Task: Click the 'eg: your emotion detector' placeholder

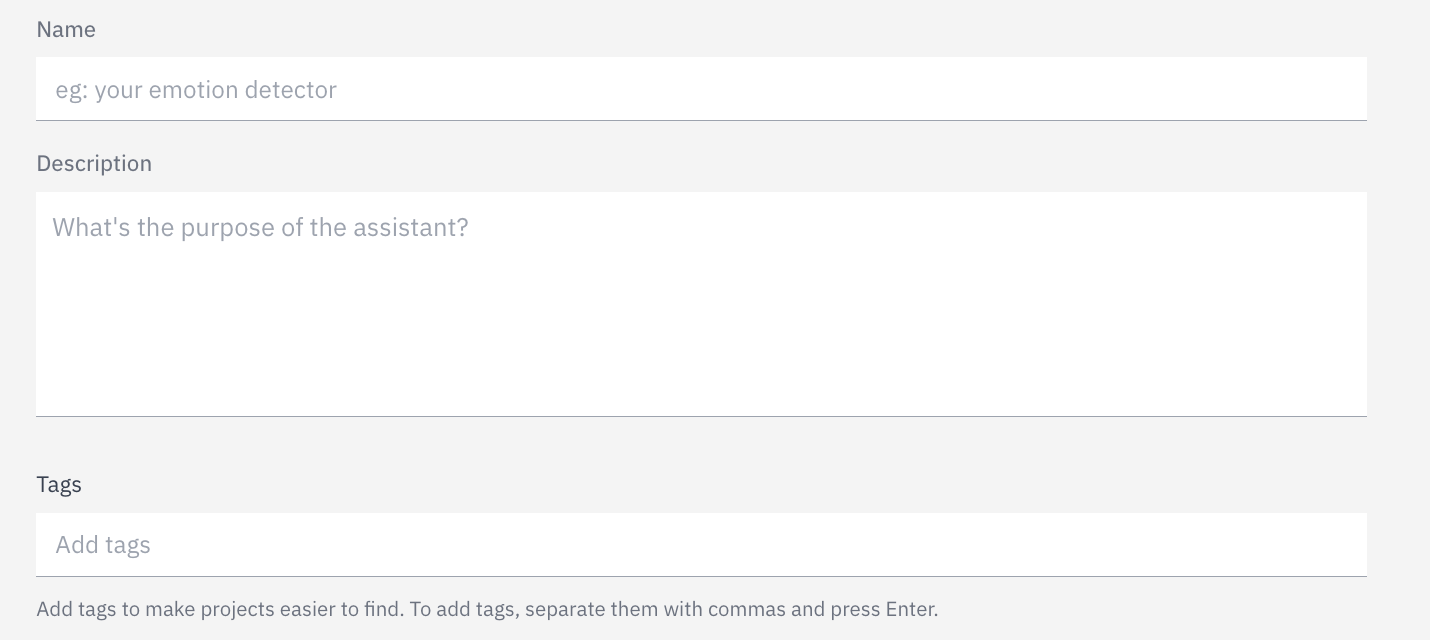Action: click(196, 90)
